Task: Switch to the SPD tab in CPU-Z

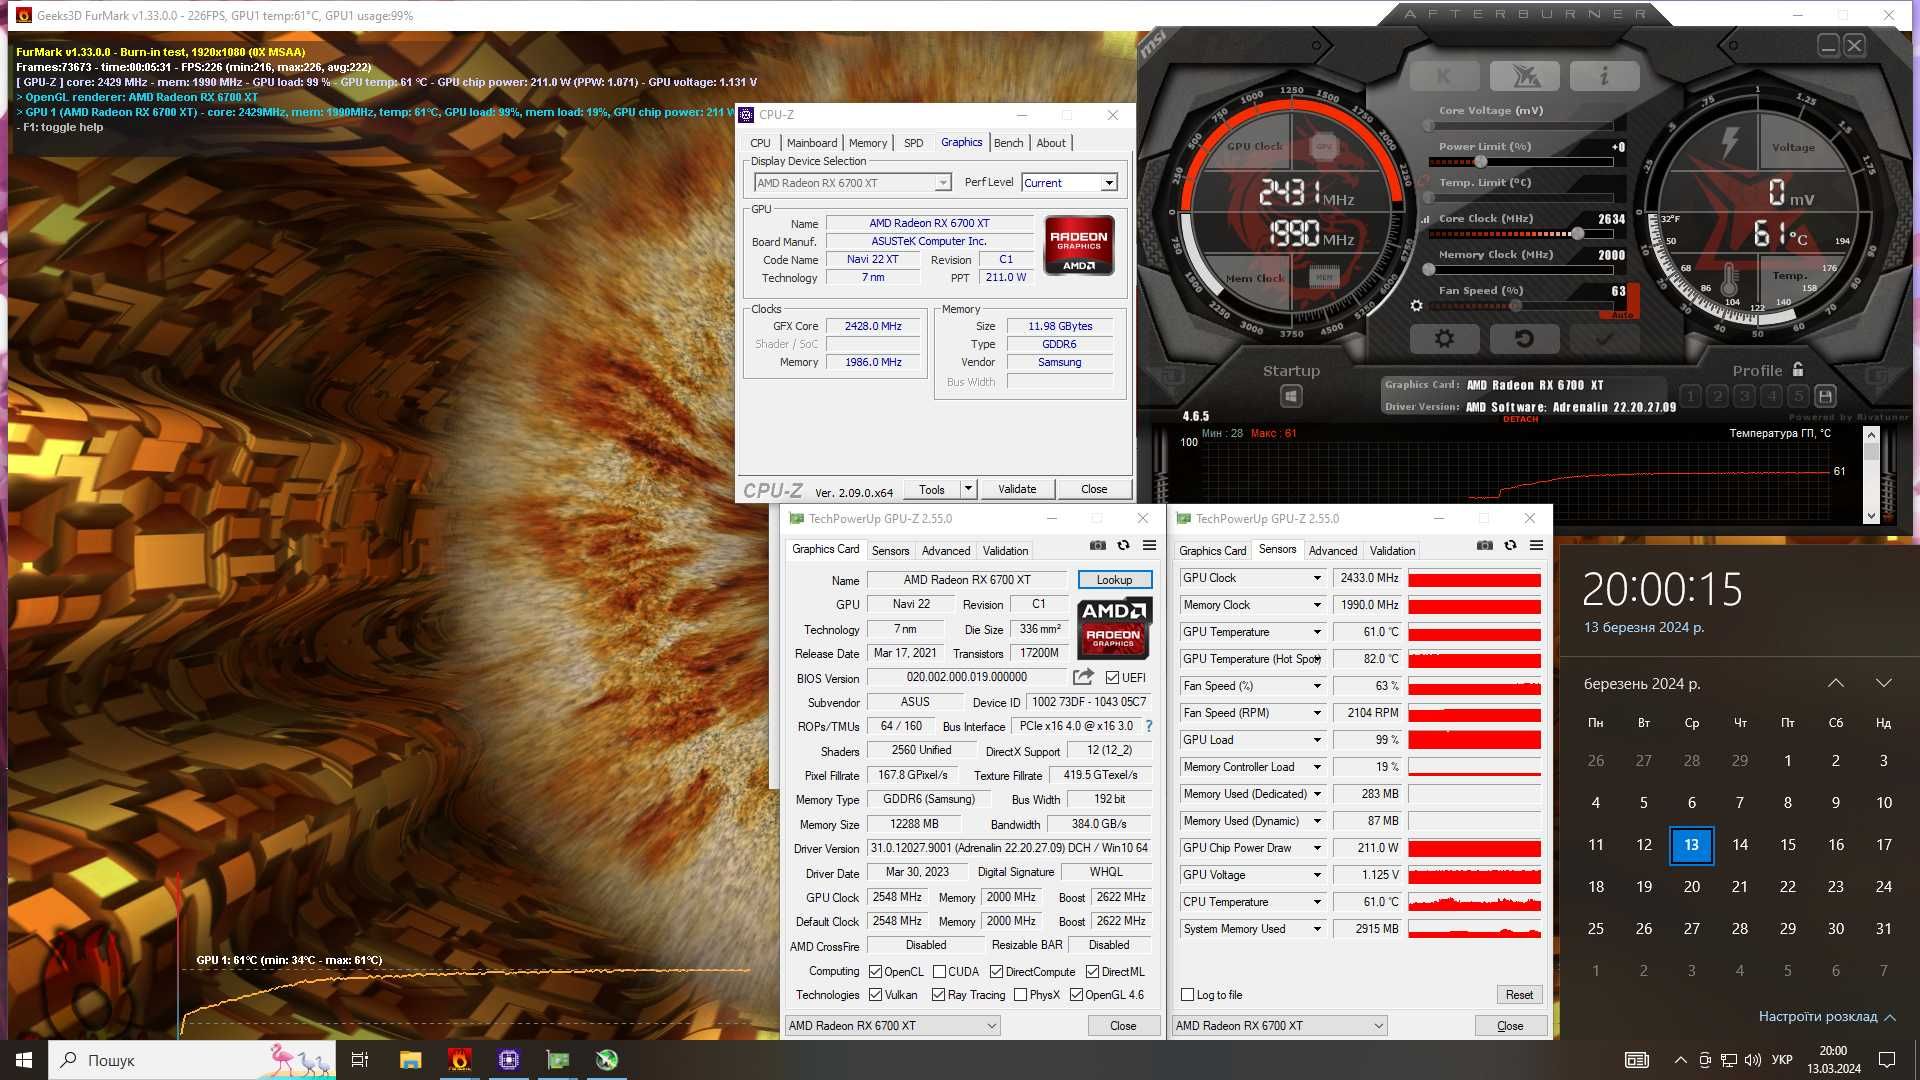Action: point(913,143)
